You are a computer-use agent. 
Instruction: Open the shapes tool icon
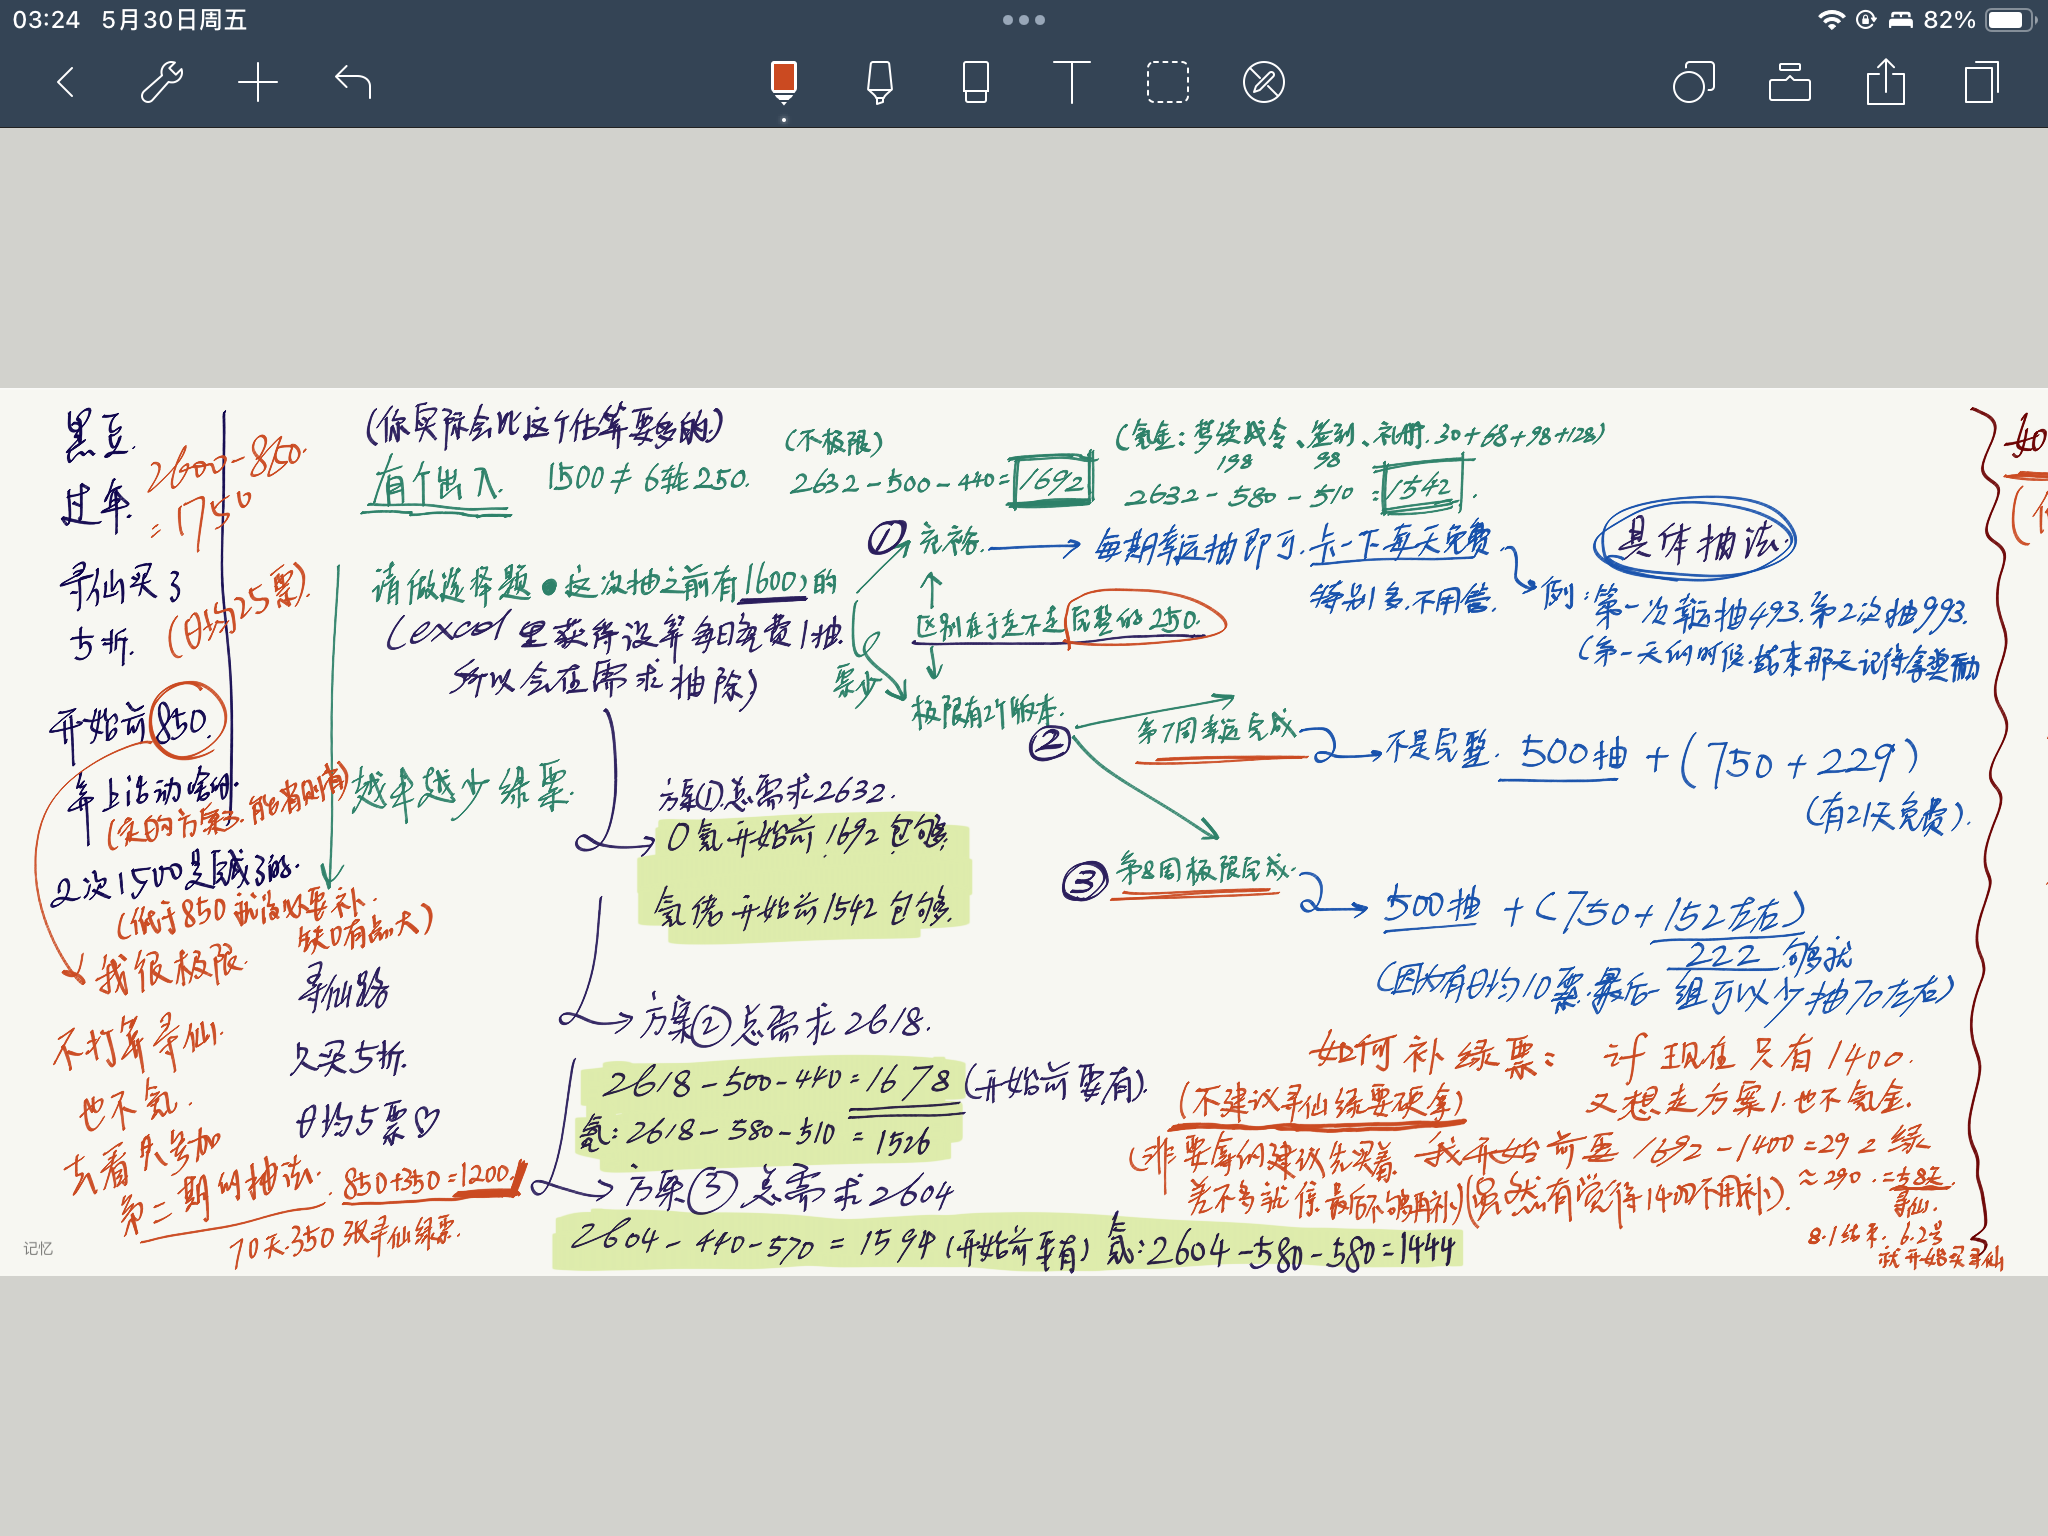tap(1693, 82)
